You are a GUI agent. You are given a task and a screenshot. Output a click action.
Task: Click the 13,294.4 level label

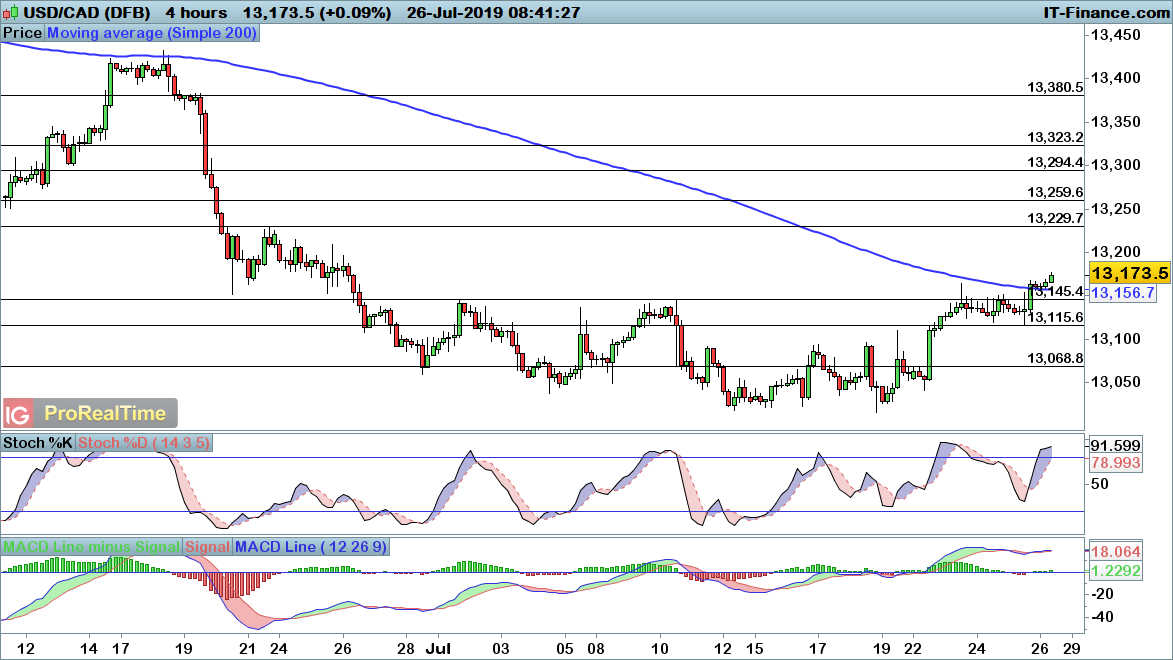coord(1055,162)
